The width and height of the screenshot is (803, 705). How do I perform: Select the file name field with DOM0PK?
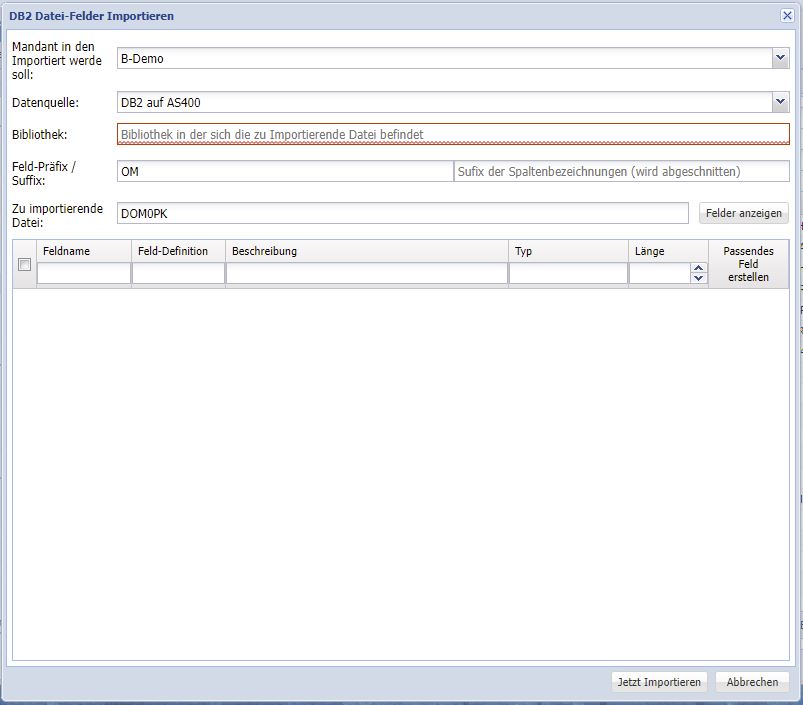[x=402, y=213]
